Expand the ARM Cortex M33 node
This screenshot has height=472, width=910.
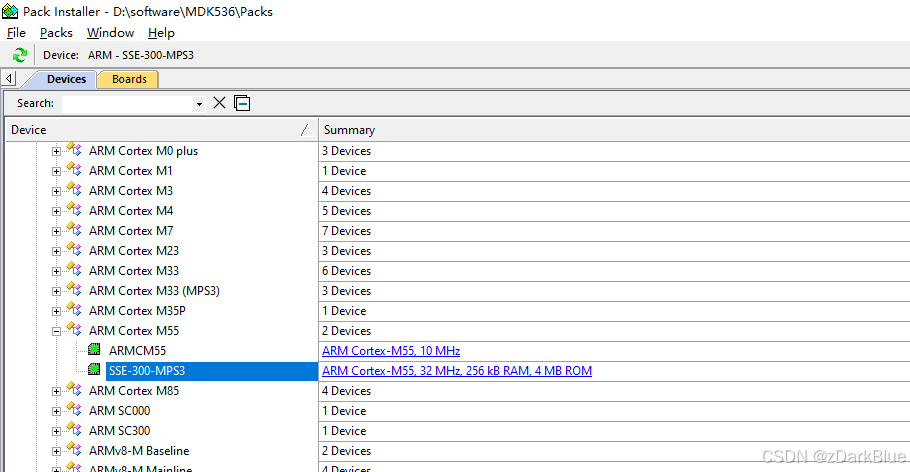coord(56,272)
